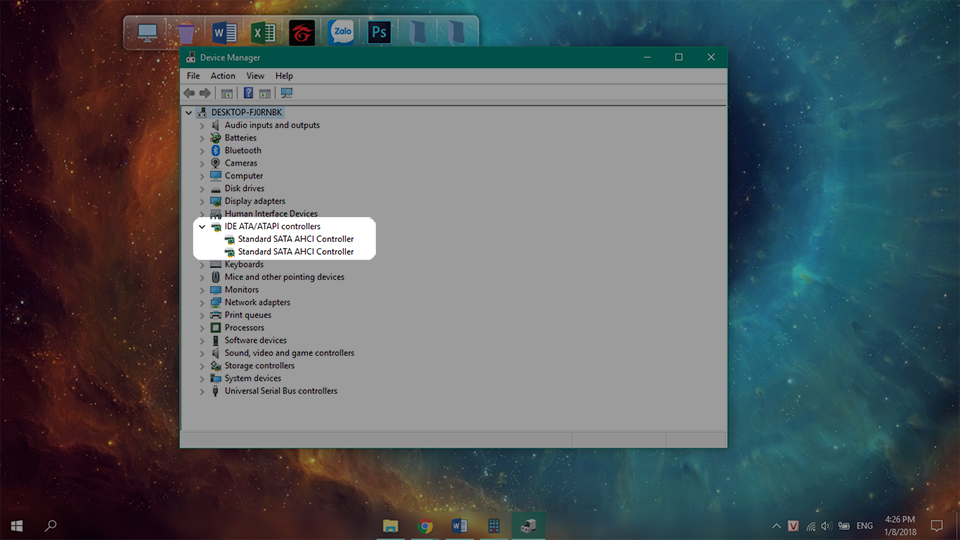Expand the Monitors category arrow
Image resolution: width=960 pixels, height=540 pixels.
click(x=202, y=290)
